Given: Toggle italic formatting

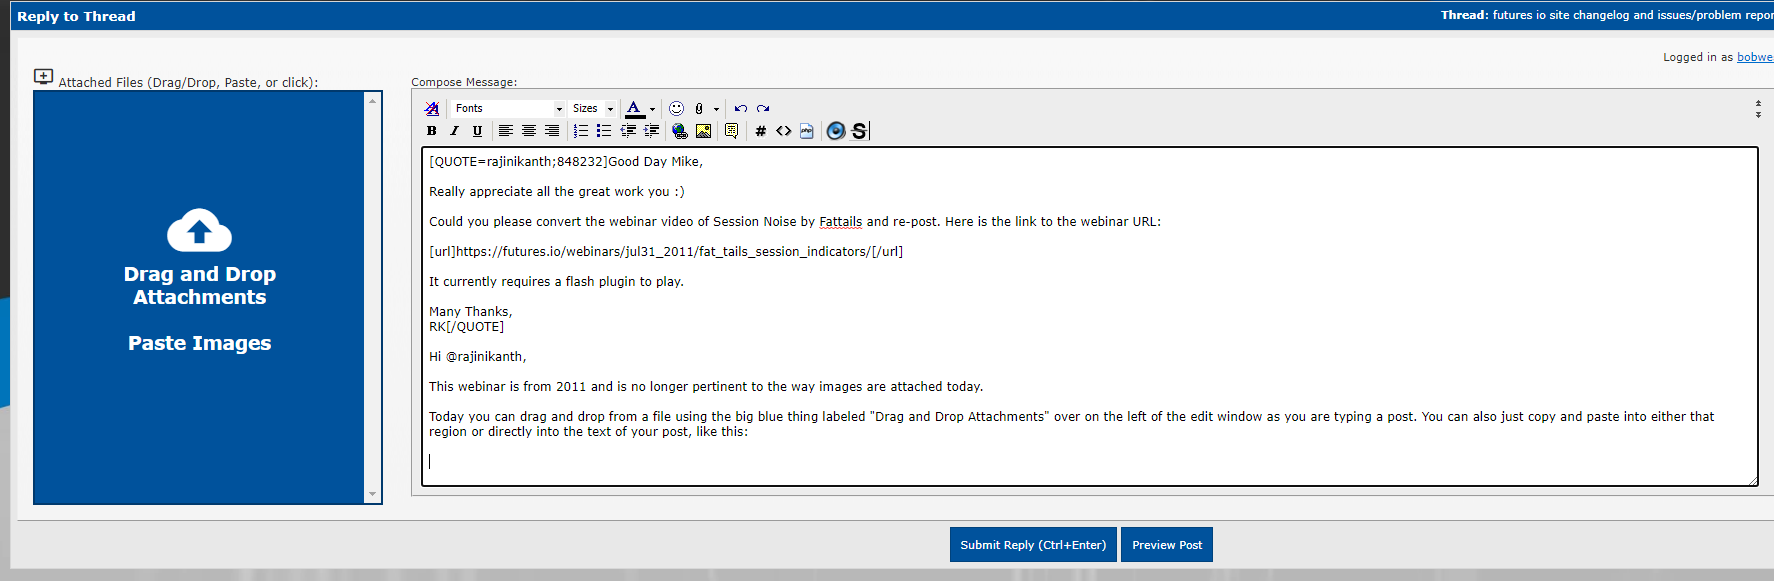Looking at the screenshot, I should click(454, 131).
